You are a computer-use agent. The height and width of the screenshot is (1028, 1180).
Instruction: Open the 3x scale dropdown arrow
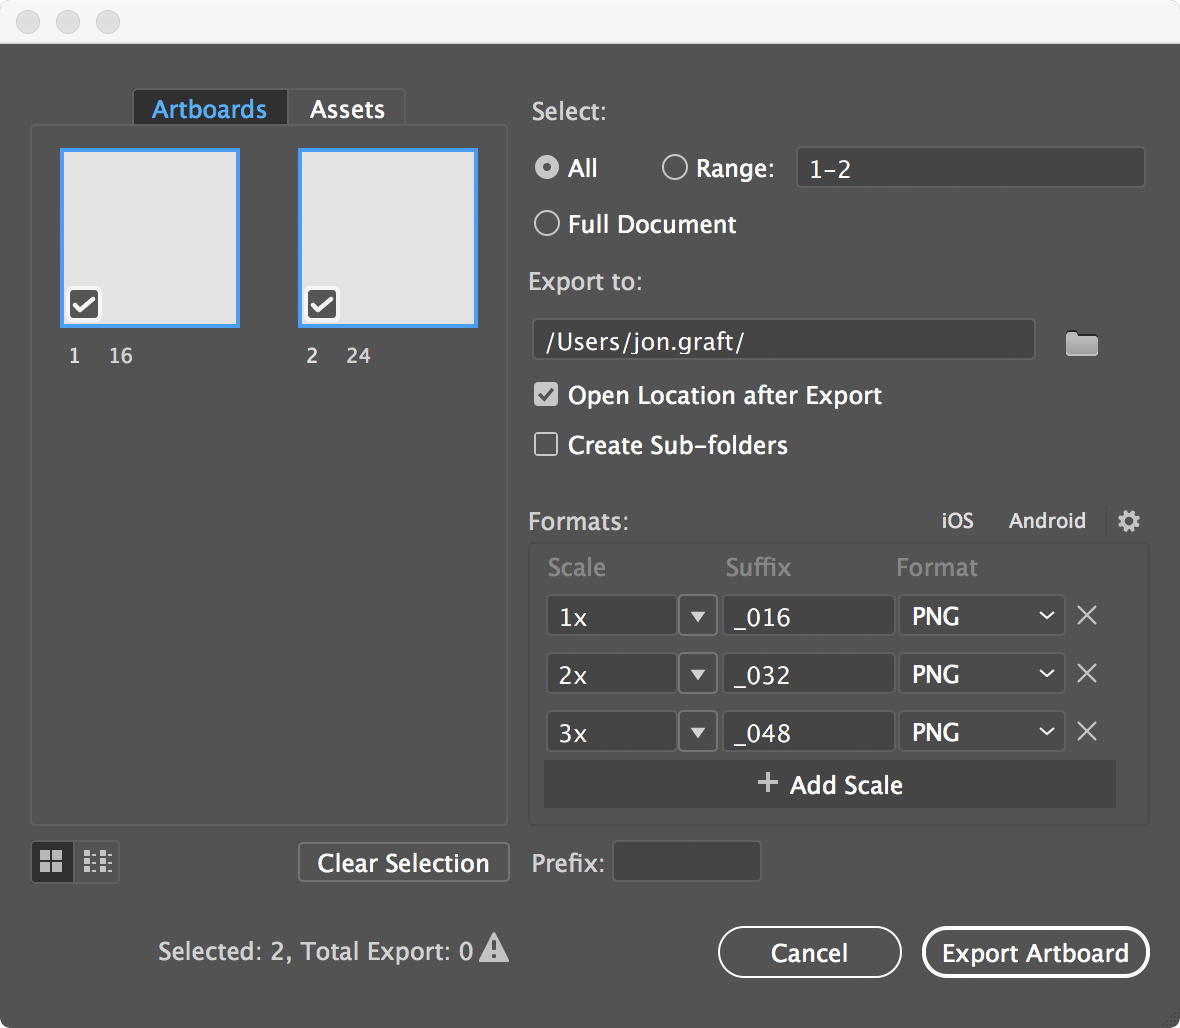coord(698,732)
